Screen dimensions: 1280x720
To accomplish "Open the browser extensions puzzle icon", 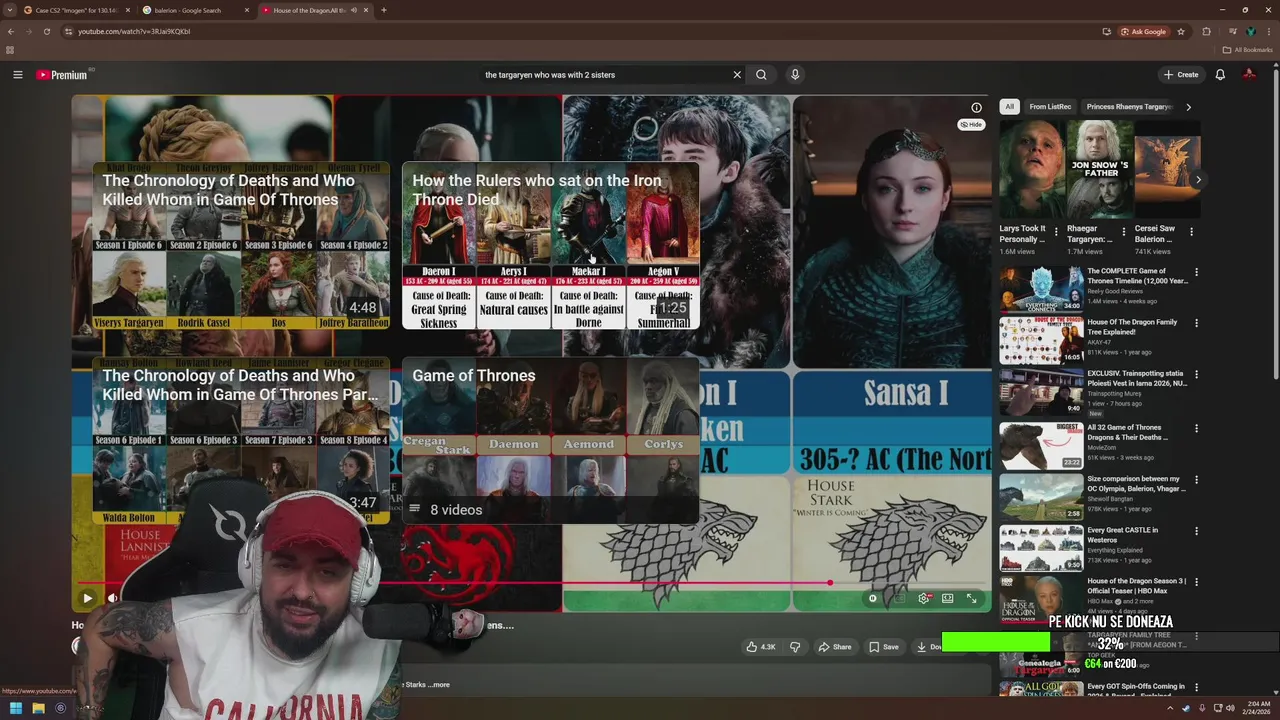I will [x=1206, y=31].
